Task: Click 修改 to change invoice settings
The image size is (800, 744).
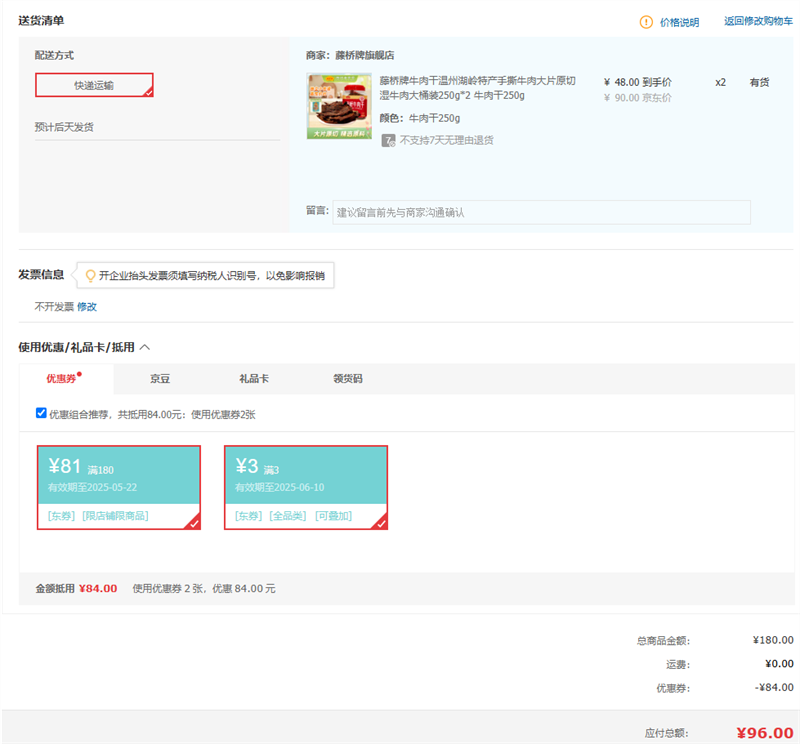Action: (x=87, y=307)
